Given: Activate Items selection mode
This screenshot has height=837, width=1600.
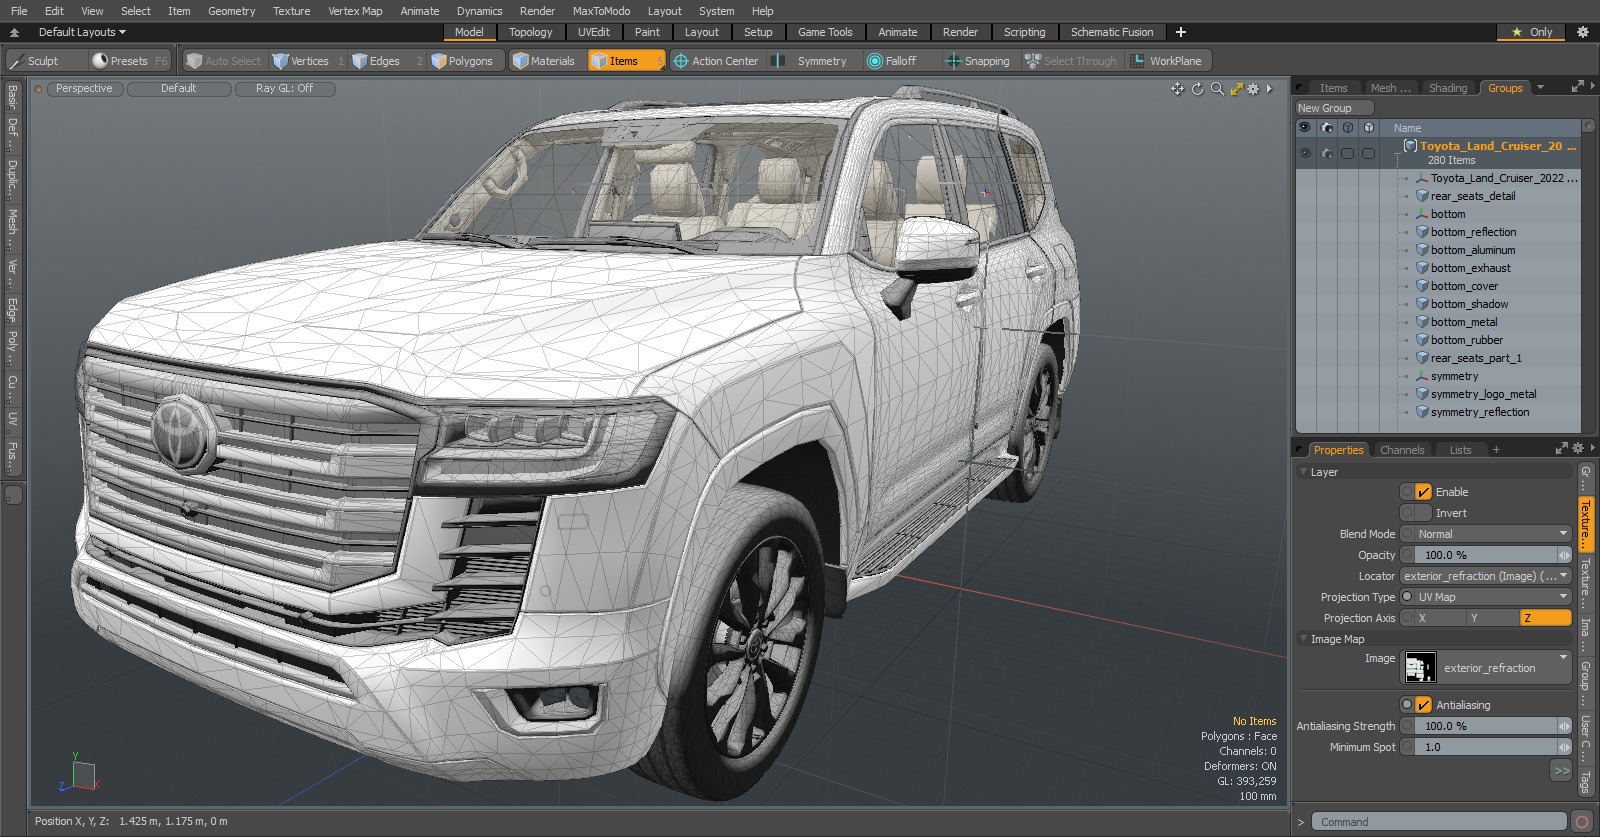Looking at the screenshot, I should pyautogui.click(x=626, y=61).
